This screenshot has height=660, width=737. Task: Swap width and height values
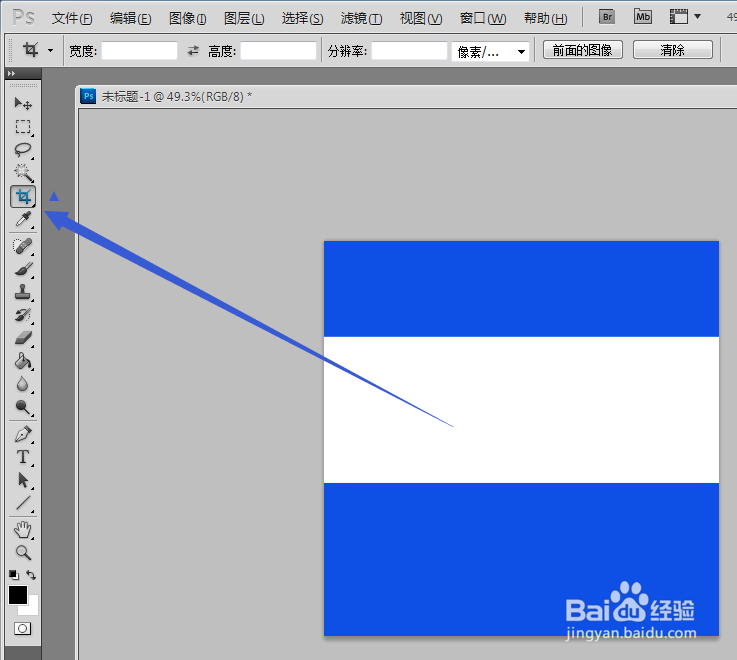[x=193, y=50]
